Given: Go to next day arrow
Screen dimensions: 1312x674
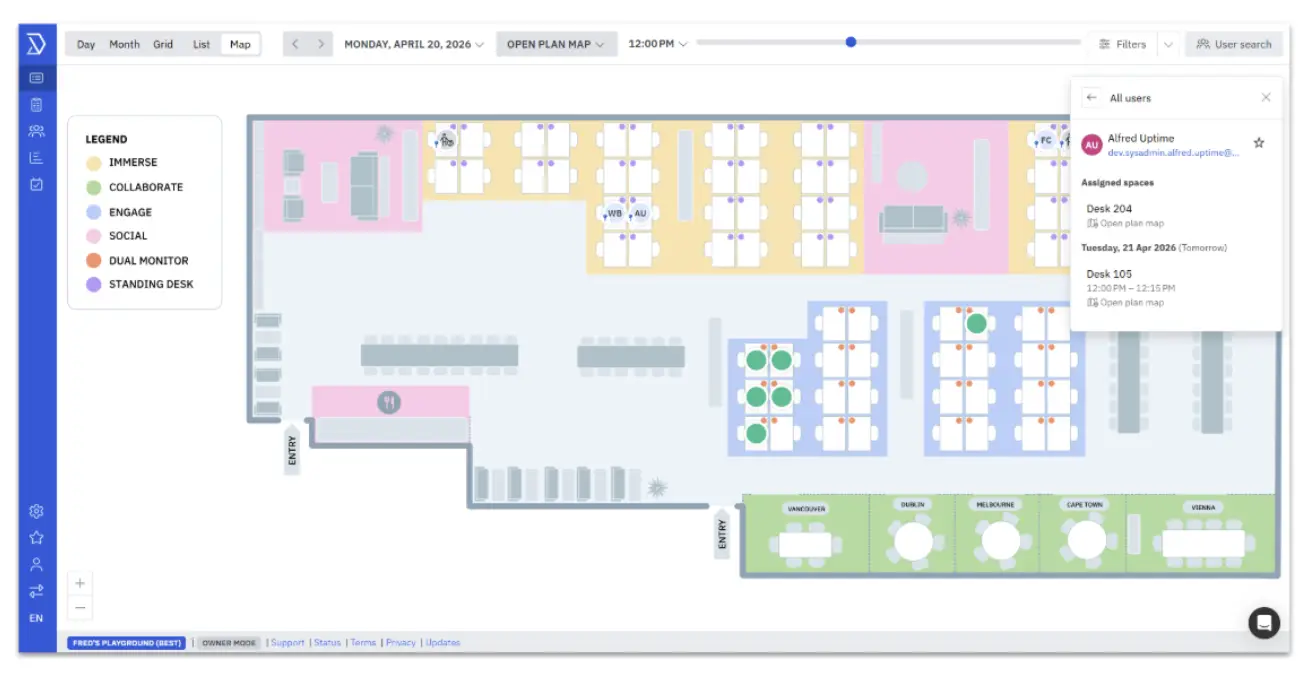Looking at the screenshot, I should click(320, 44).
